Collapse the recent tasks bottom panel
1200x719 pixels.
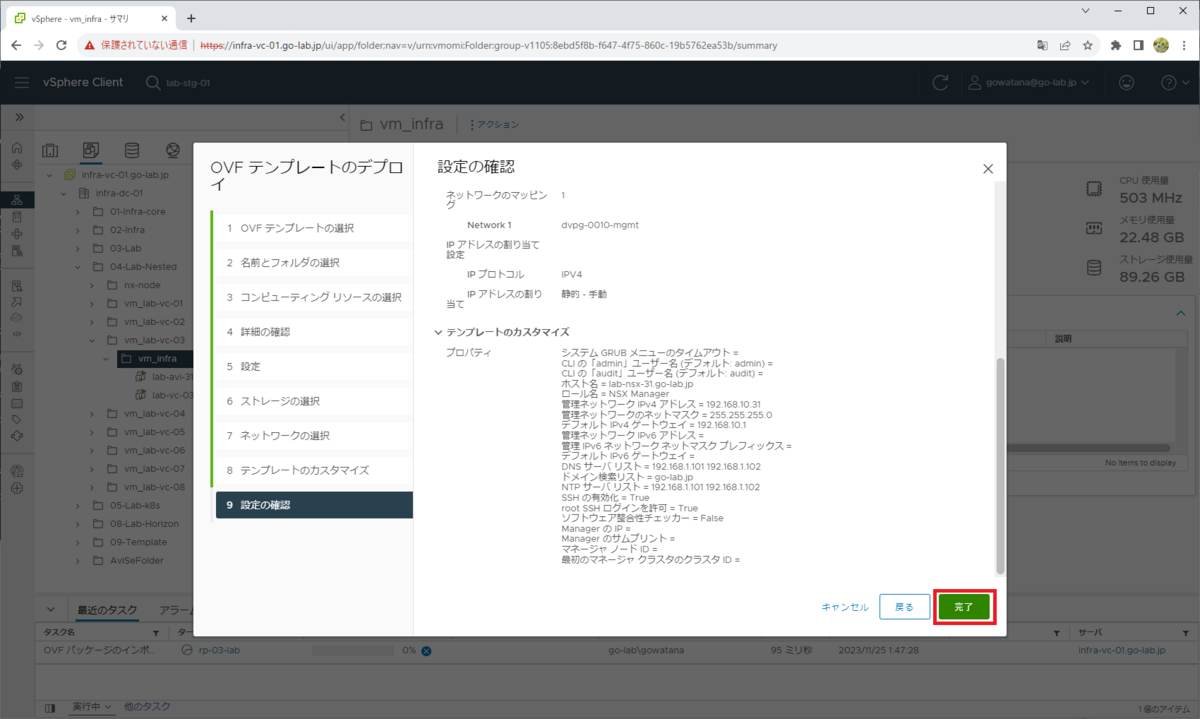coord(49,610)
